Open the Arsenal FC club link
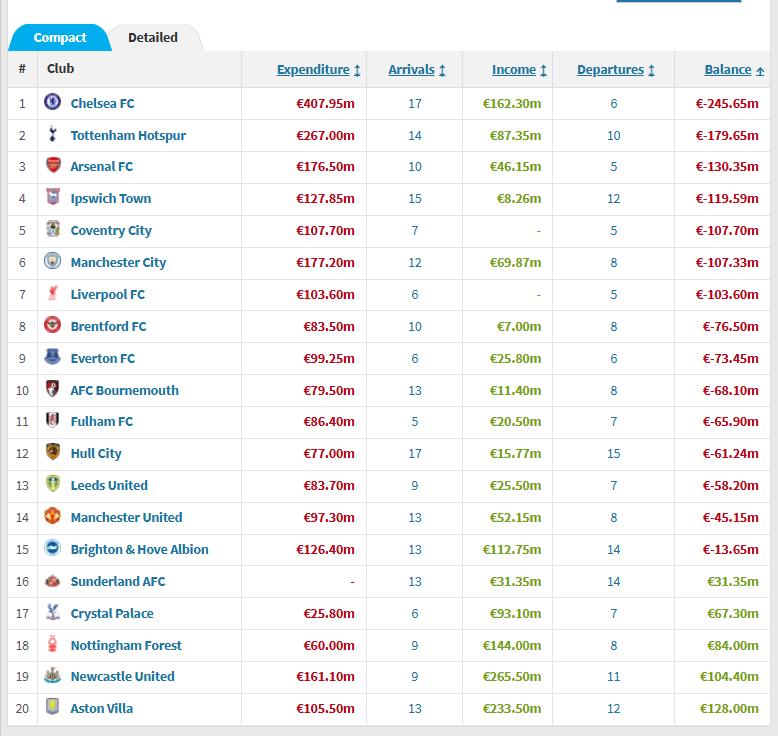 point(101,167)
